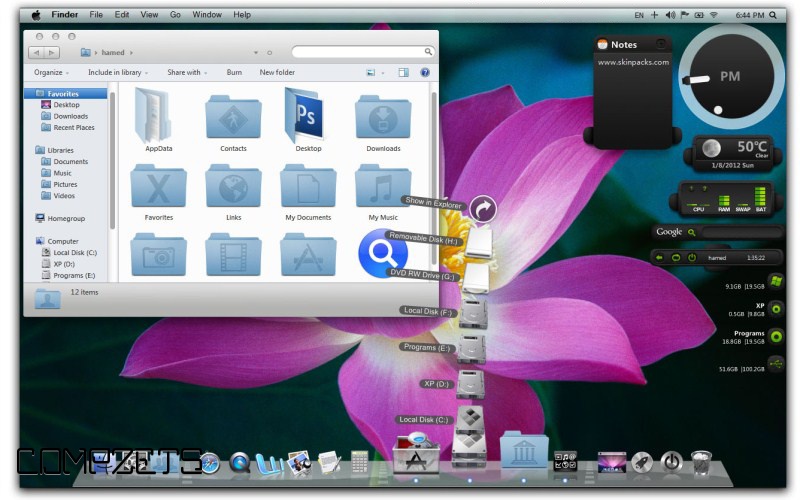This screenshot has height=500, width=800.
Task: Open Removable Disk (H:) from stack
Action: [x=479, y=242]
